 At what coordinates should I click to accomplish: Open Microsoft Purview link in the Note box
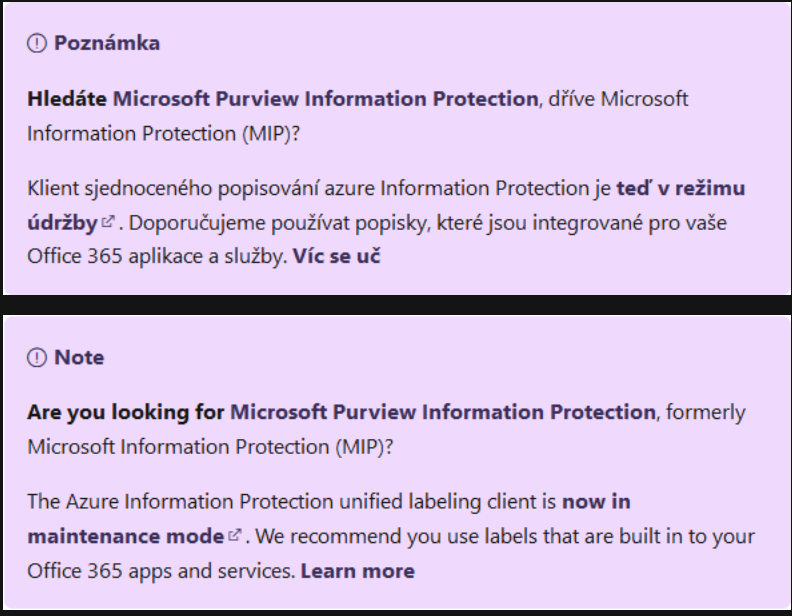click(442, 412)
